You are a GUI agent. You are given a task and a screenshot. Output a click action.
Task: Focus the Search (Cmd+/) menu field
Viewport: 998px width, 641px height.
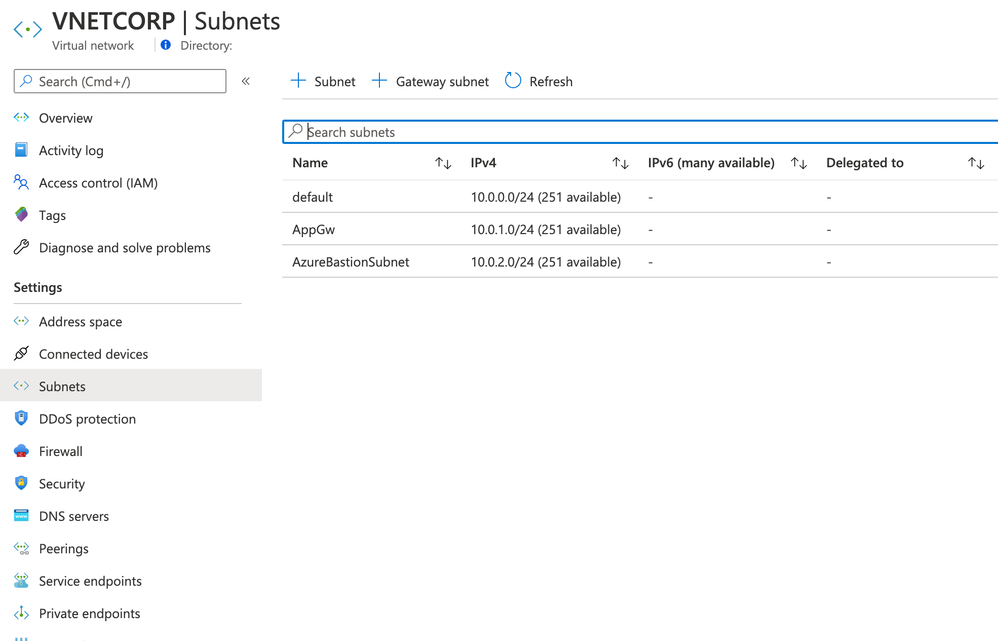point(120,81)
